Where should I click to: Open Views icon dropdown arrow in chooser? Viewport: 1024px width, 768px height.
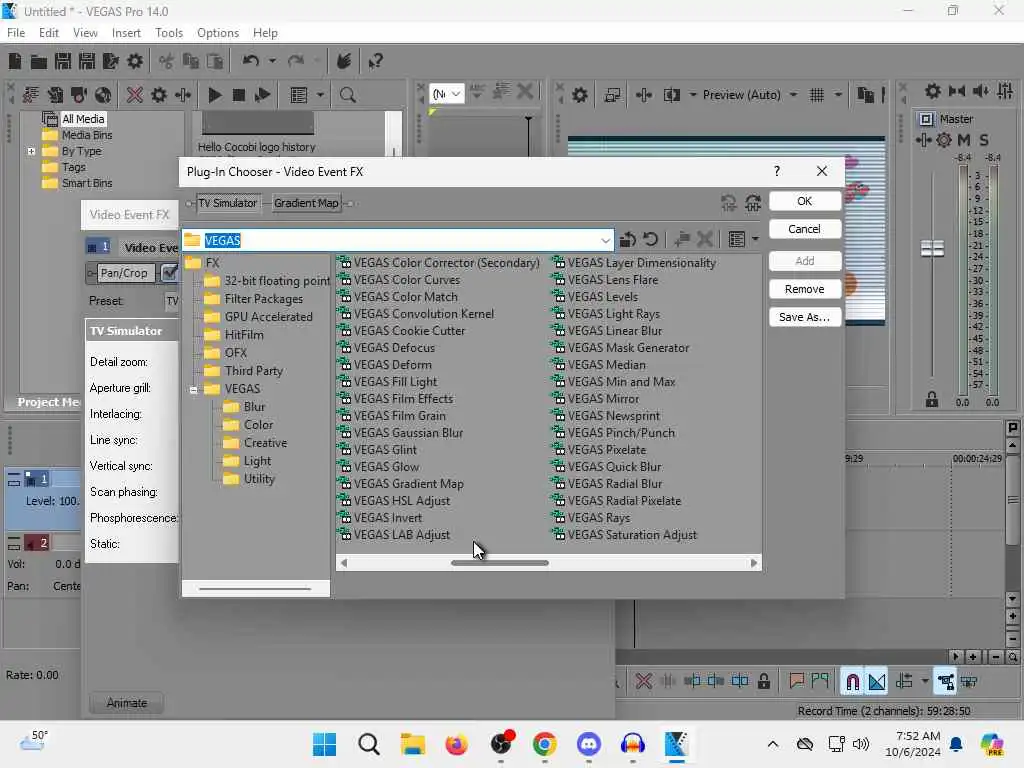pyautogui.click(x=755, y=240)
